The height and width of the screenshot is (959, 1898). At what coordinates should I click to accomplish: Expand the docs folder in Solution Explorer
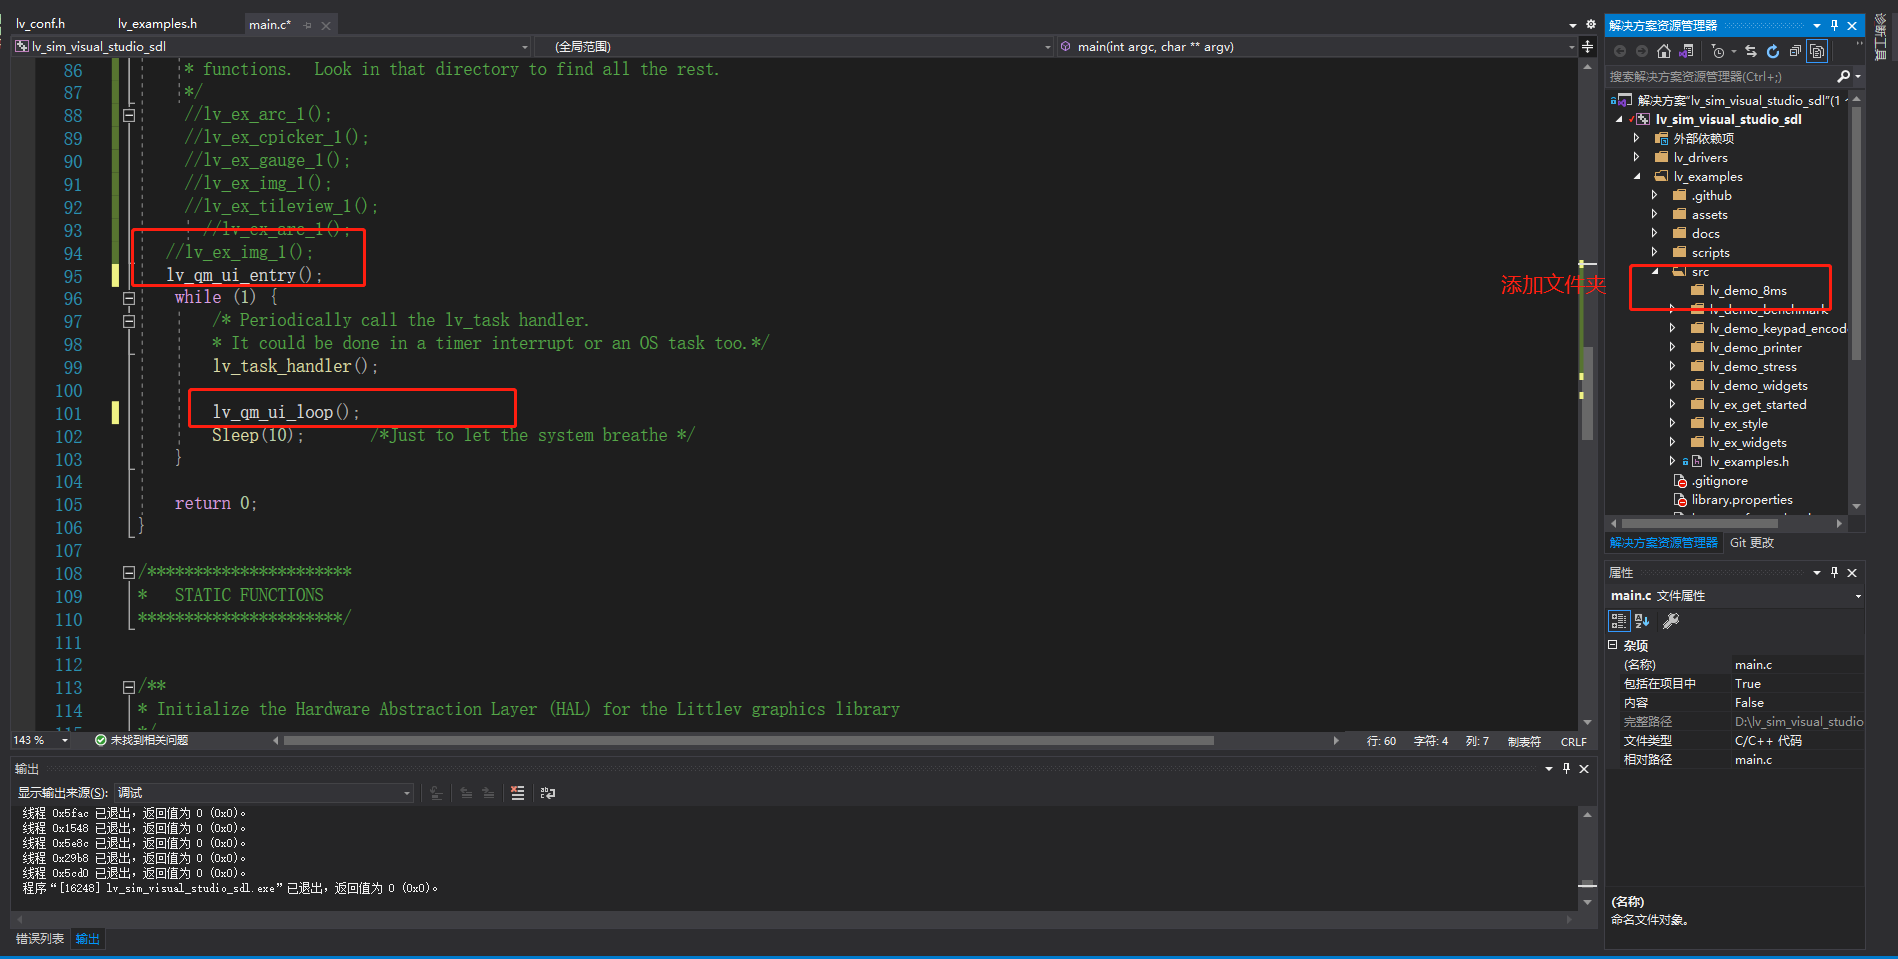1655,233
